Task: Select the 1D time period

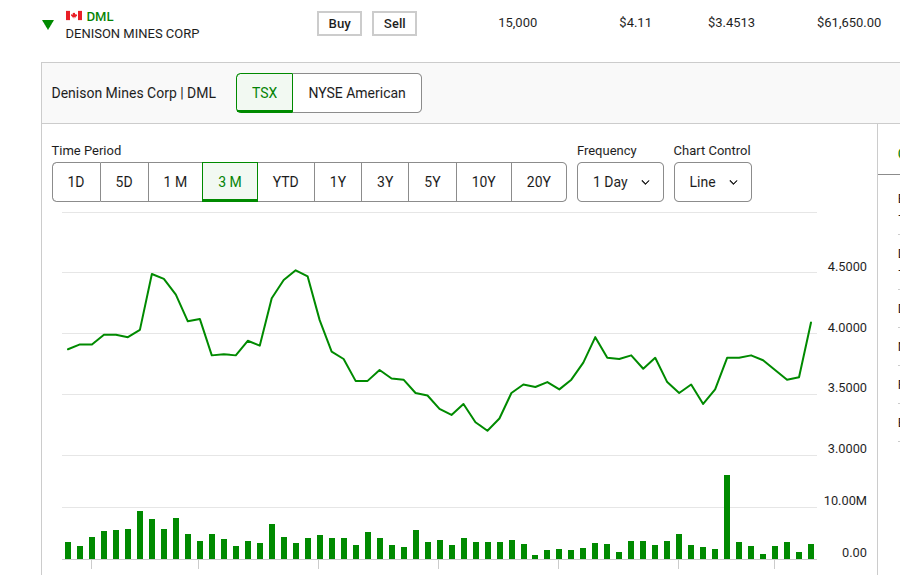Action: pyautogui.click(x=76, y=182)
